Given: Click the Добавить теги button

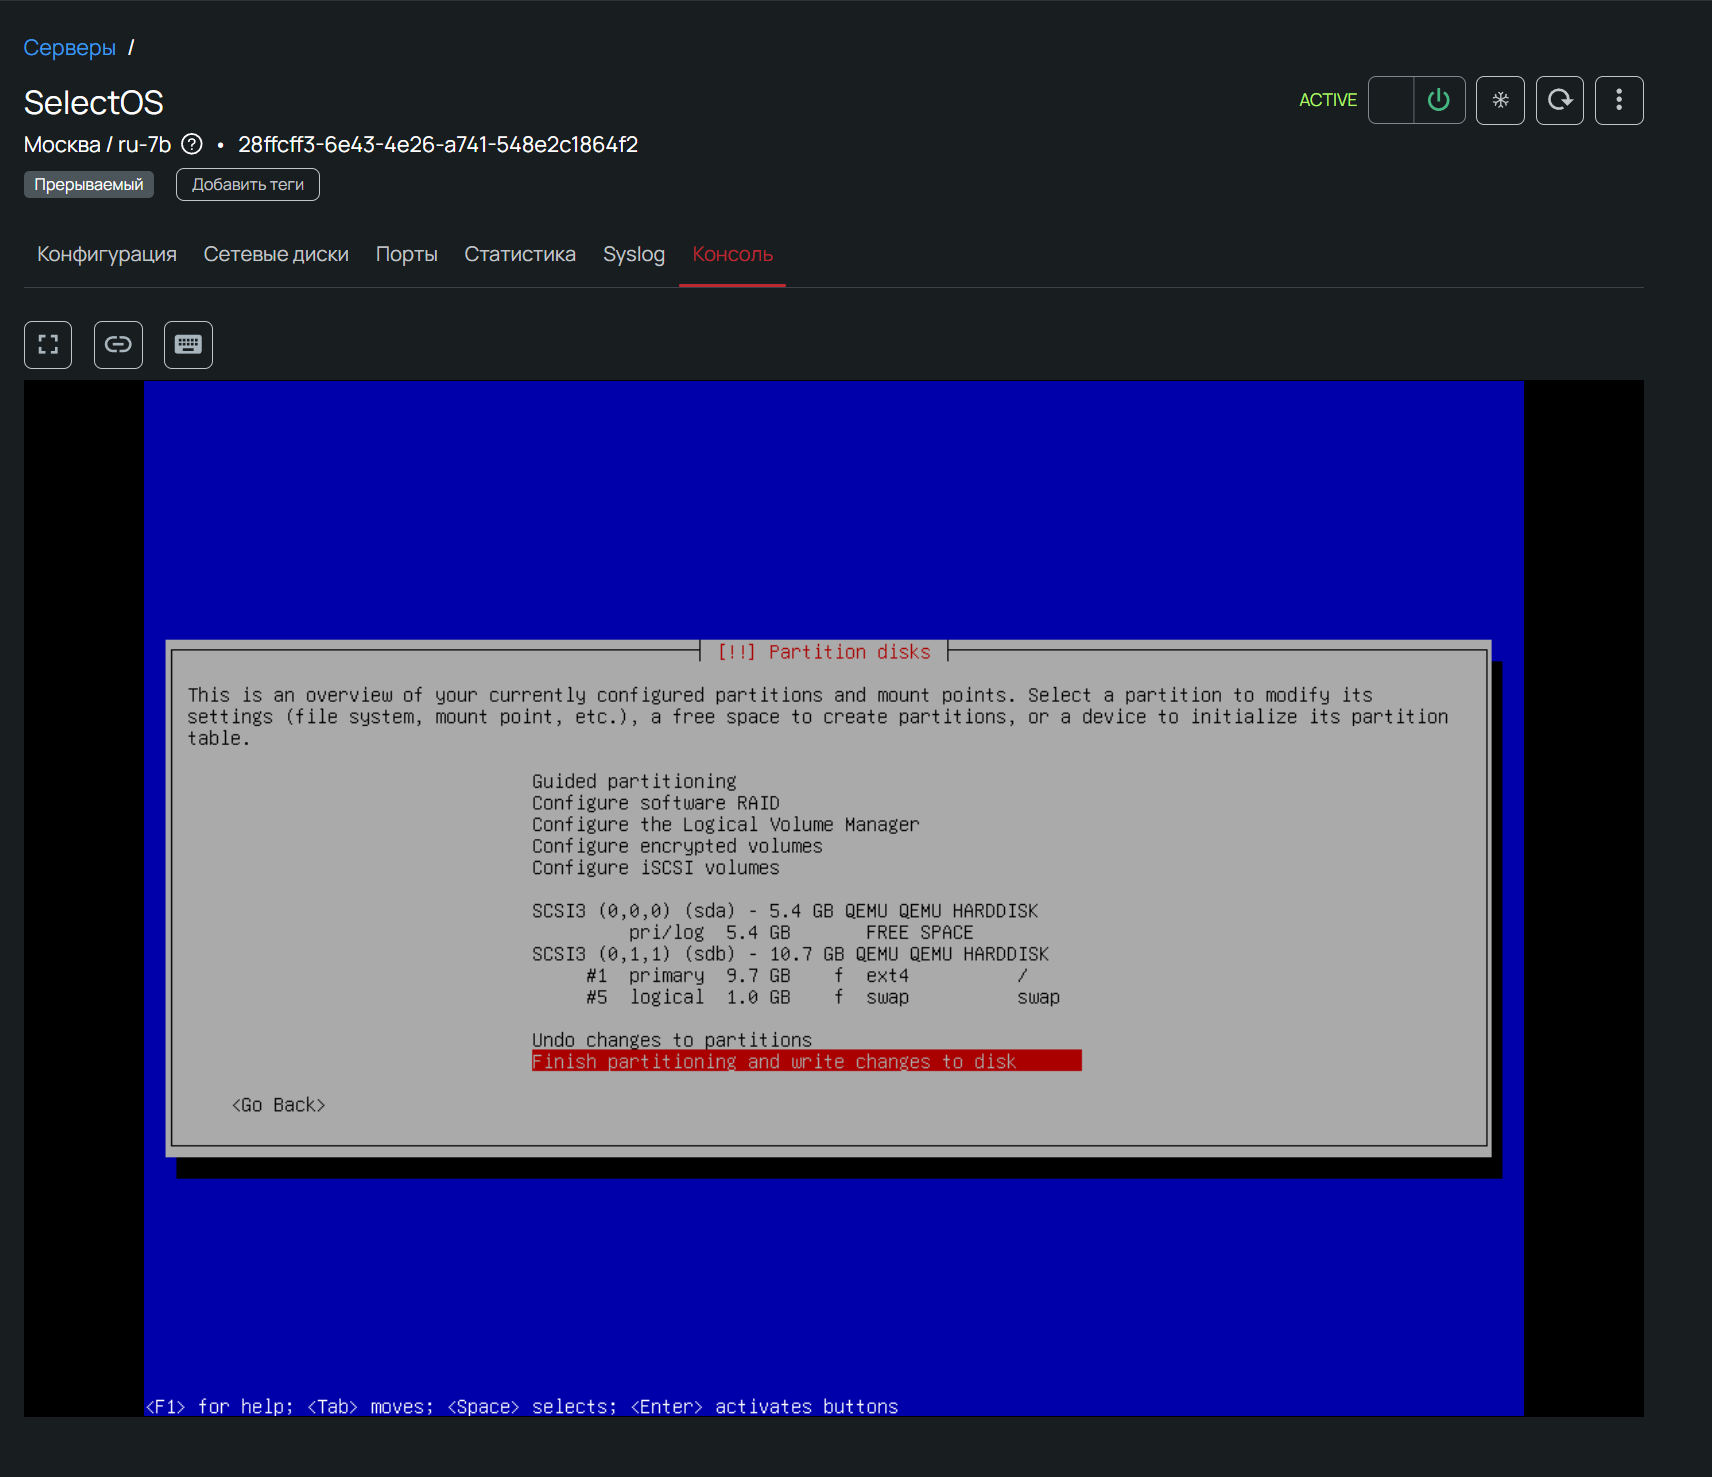Looking at the screenshot, I should [x=248, y=185].
